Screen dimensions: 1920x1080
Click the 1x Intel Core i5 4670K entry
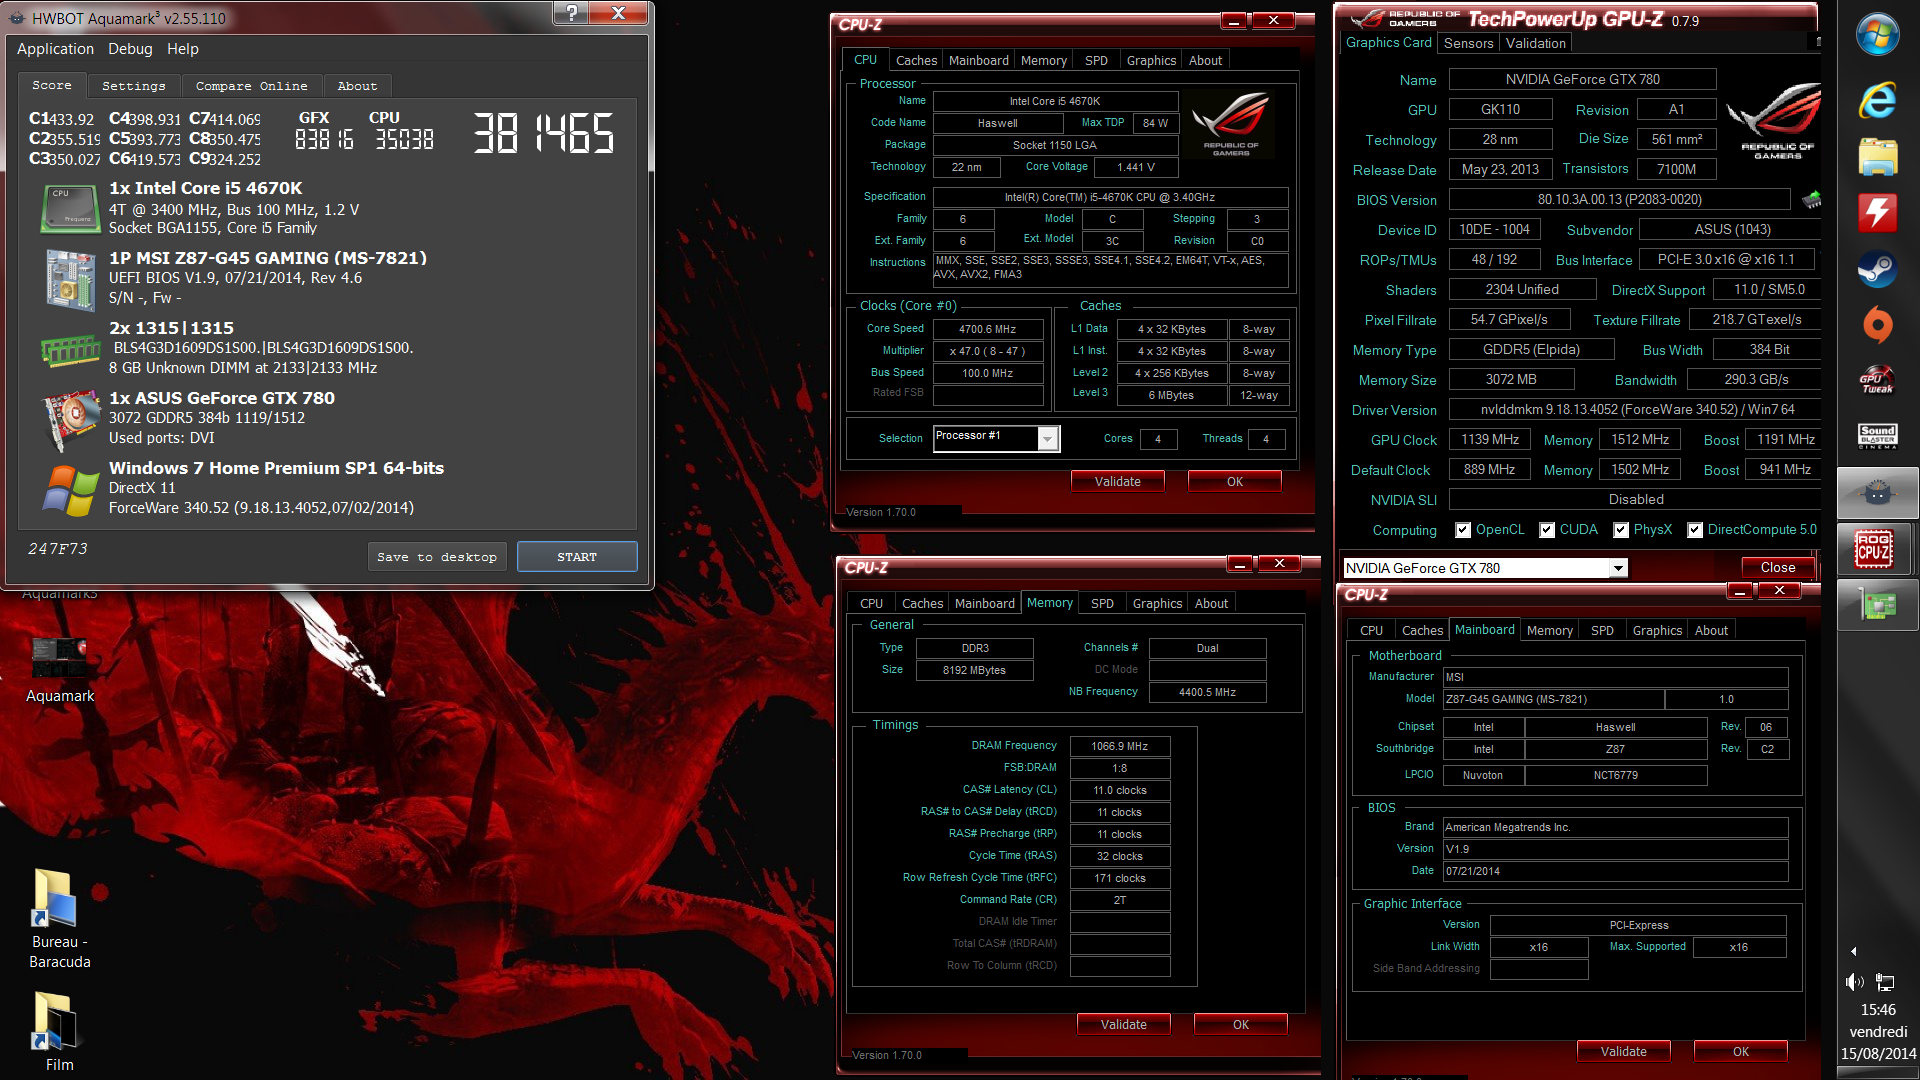(205, 188)
